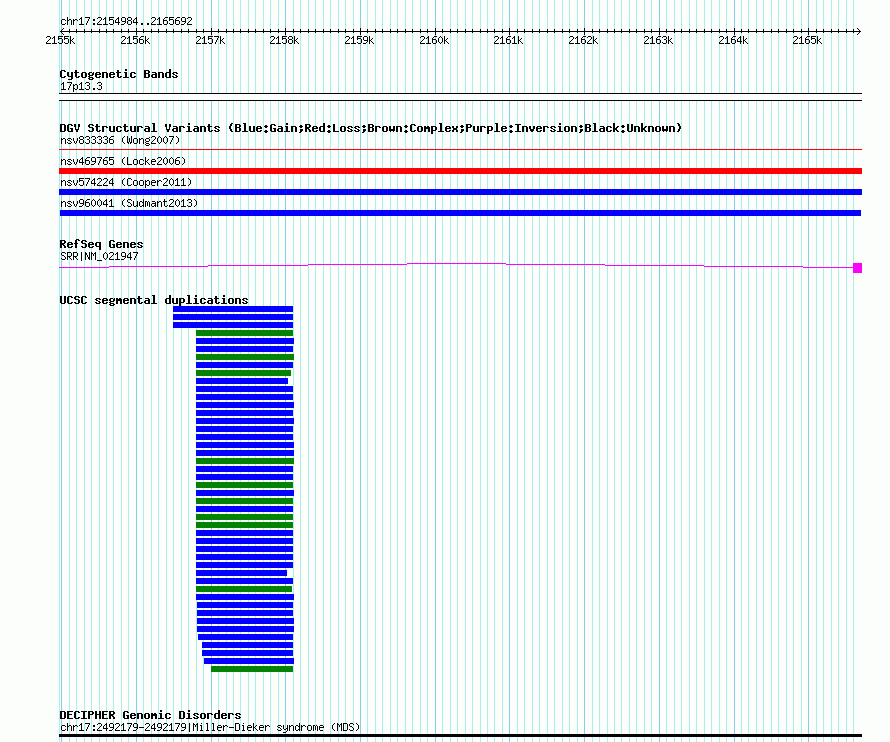The image size is (890, 742).
Task: Click the thick red nsv469765 loss bar
Action: pos(460,171)
